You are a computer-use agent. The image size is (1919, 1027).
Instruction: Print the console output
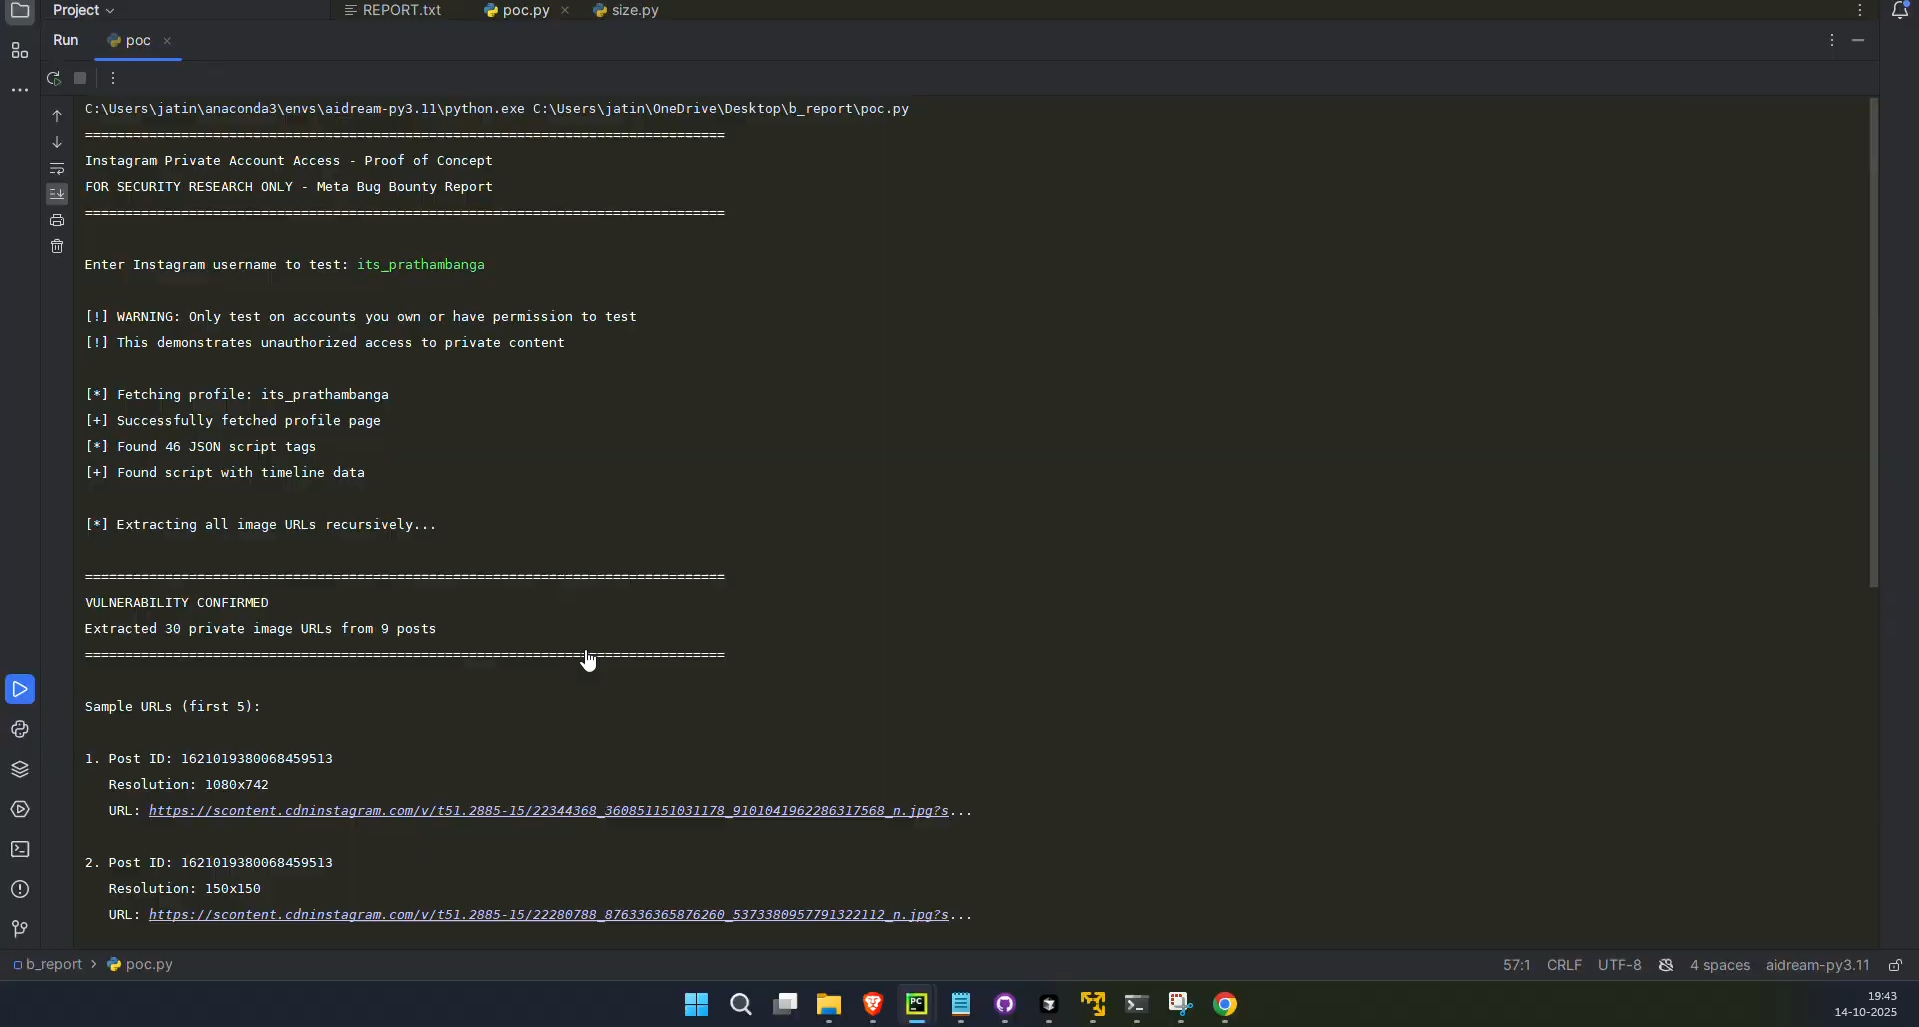(57, 220)
